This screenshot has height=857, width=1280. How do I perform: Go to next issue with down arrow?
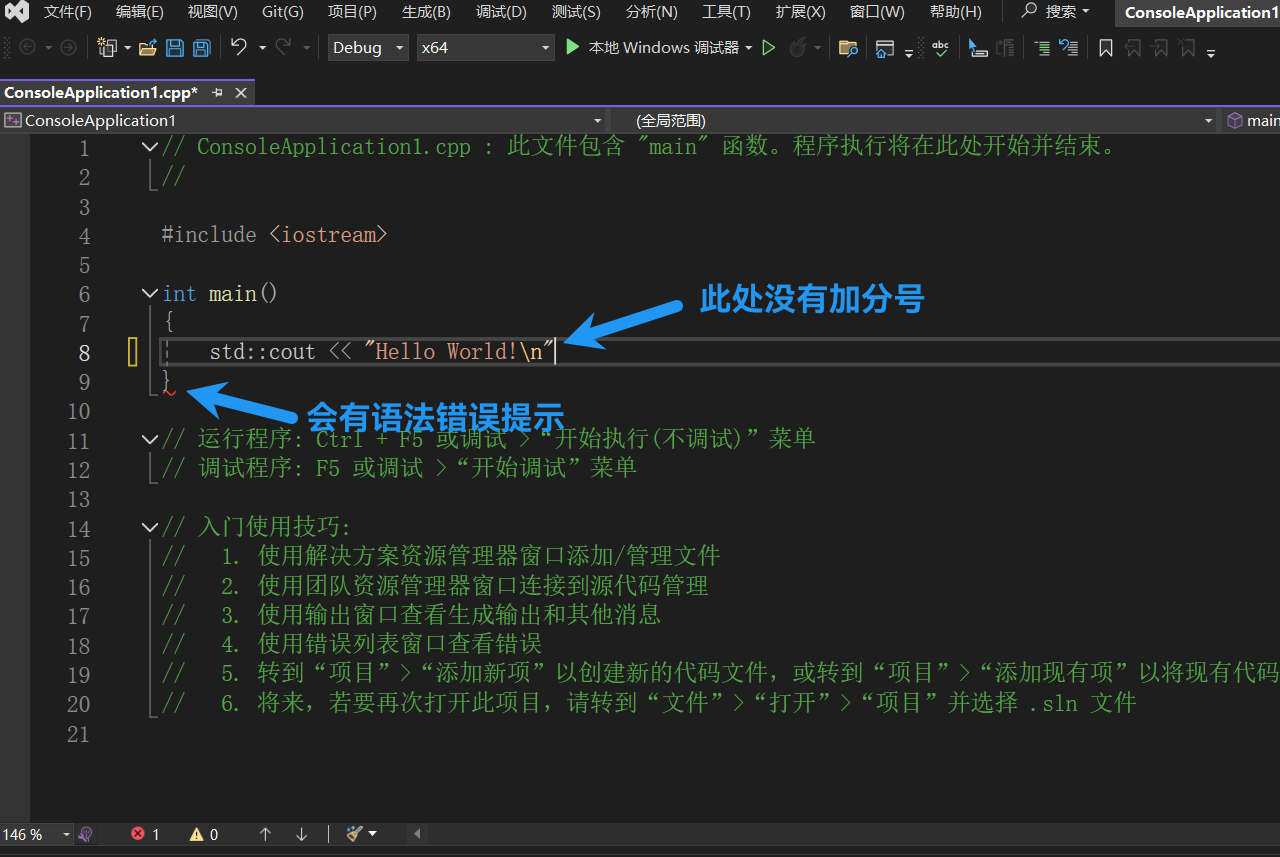[x=301, y=834]
